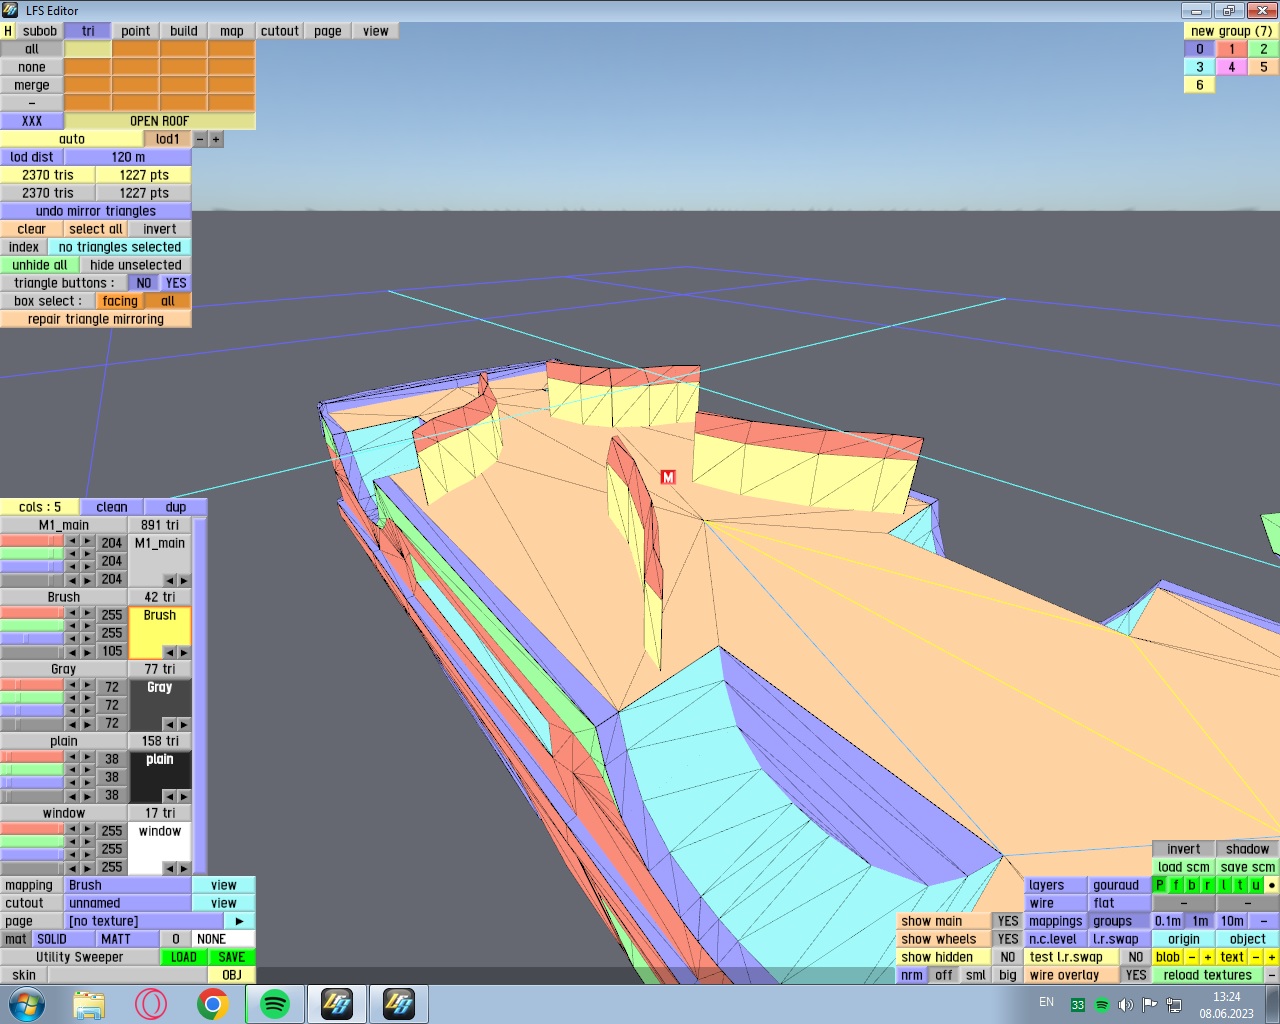Select the r right view button
1280x1024 pixels.
point(1208,885)
